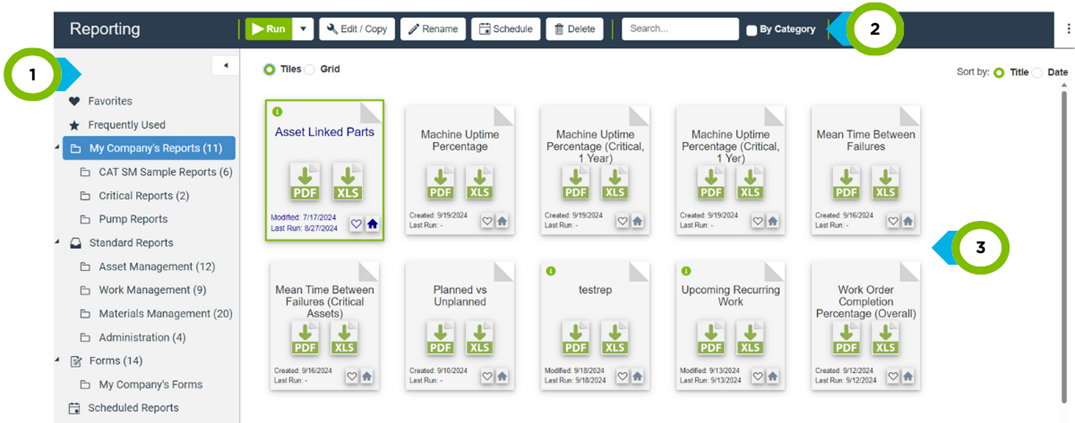1075x423 pixels.
Task: Download XLS of Mean Time Between Failures
Action: pyautogui.click(x=884, y=183)
